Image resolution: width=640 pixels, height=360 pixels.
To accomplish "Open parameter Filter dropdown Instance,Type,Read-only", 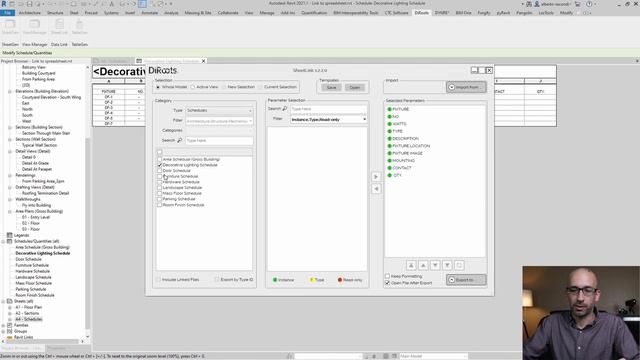I will tap(329, 119).
